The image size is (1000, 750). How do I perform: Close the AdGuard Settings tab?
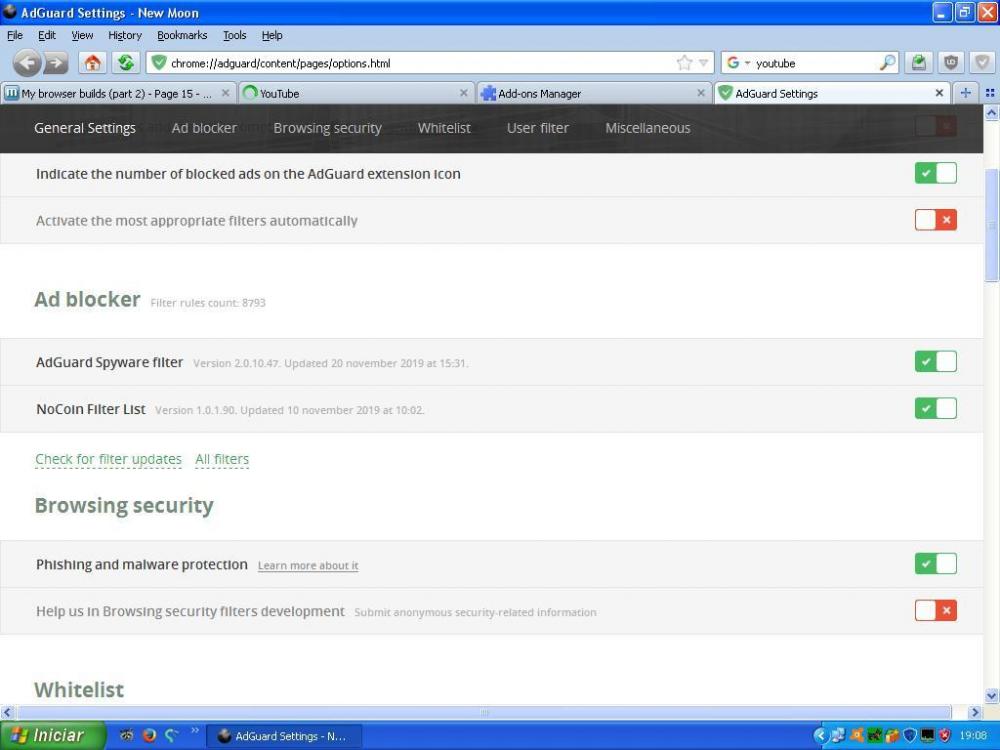click(939, 93)
